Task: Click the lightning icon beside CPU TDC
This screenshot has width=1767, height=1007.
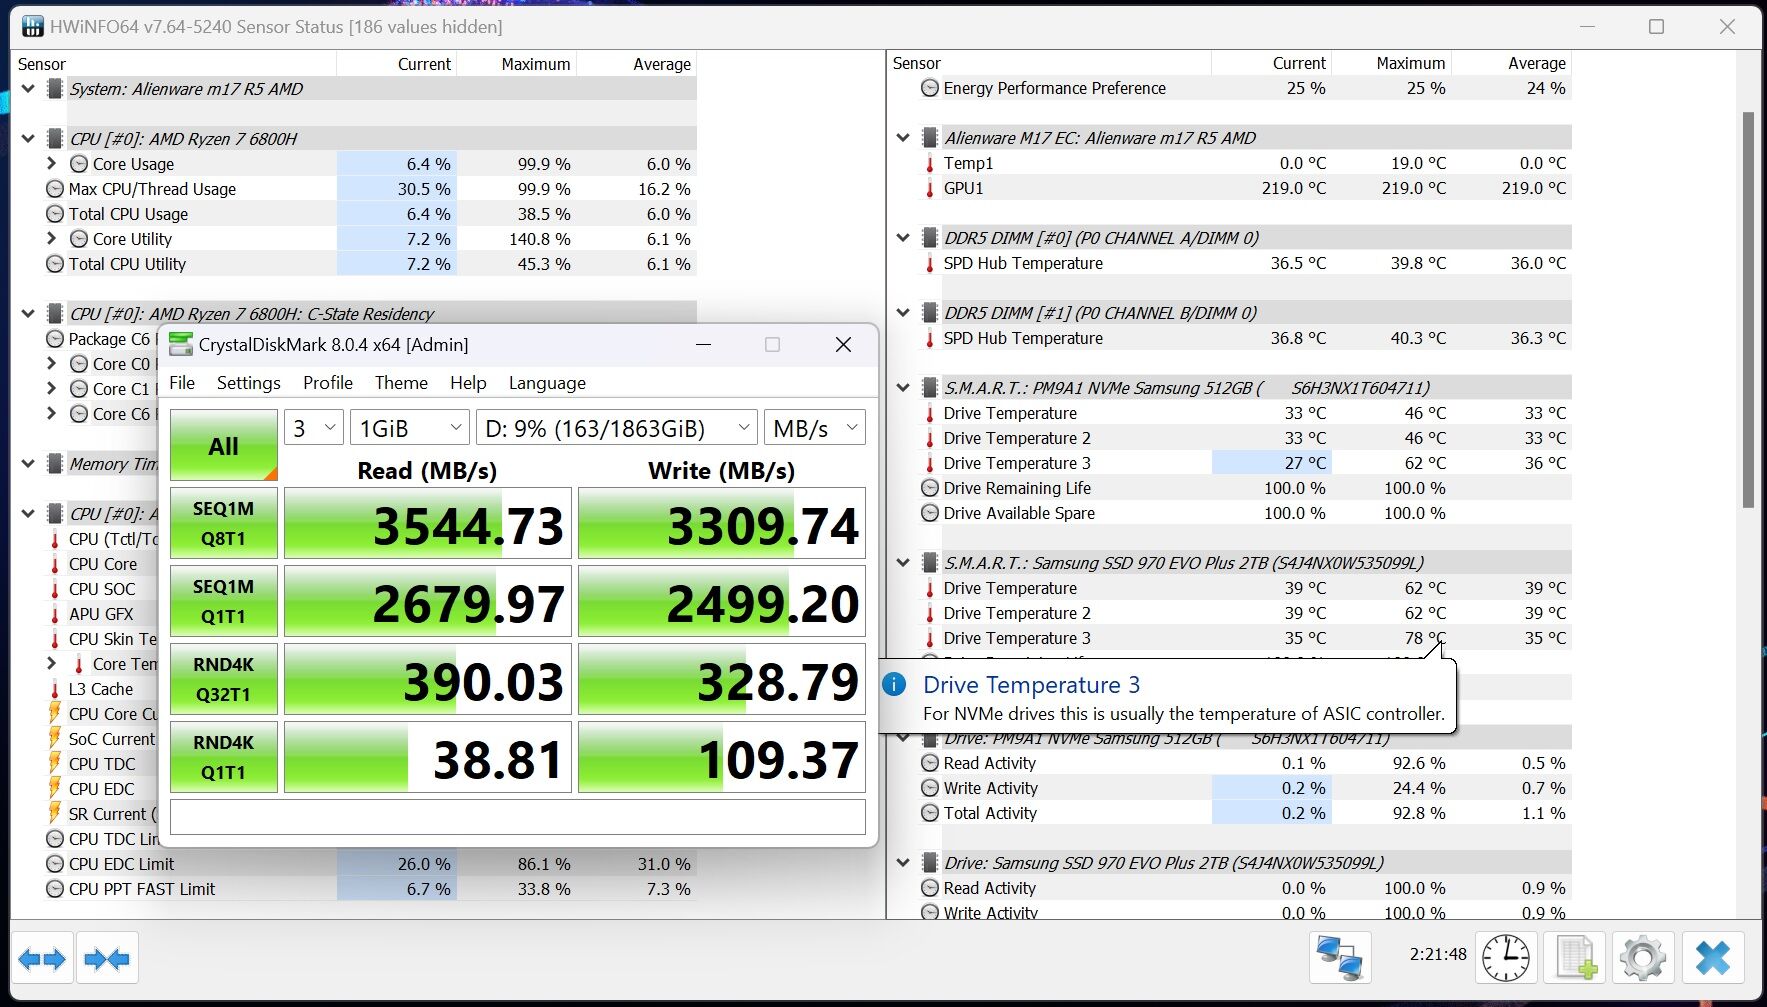Action: (55, 764)
